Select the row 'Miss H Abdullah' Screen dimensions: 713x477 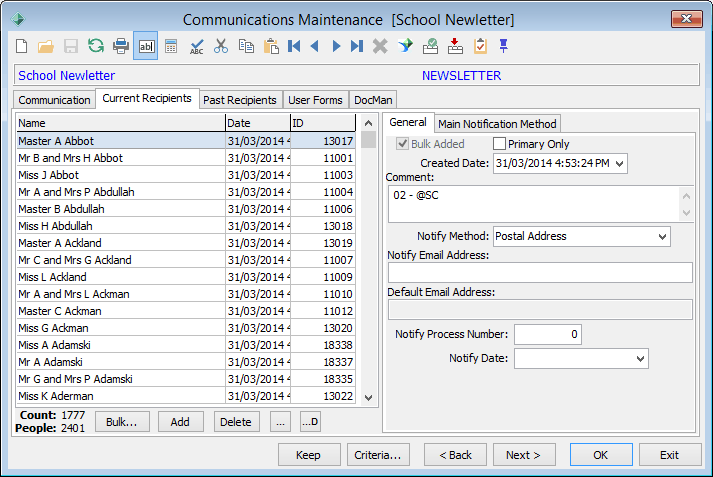coord(186,226)
